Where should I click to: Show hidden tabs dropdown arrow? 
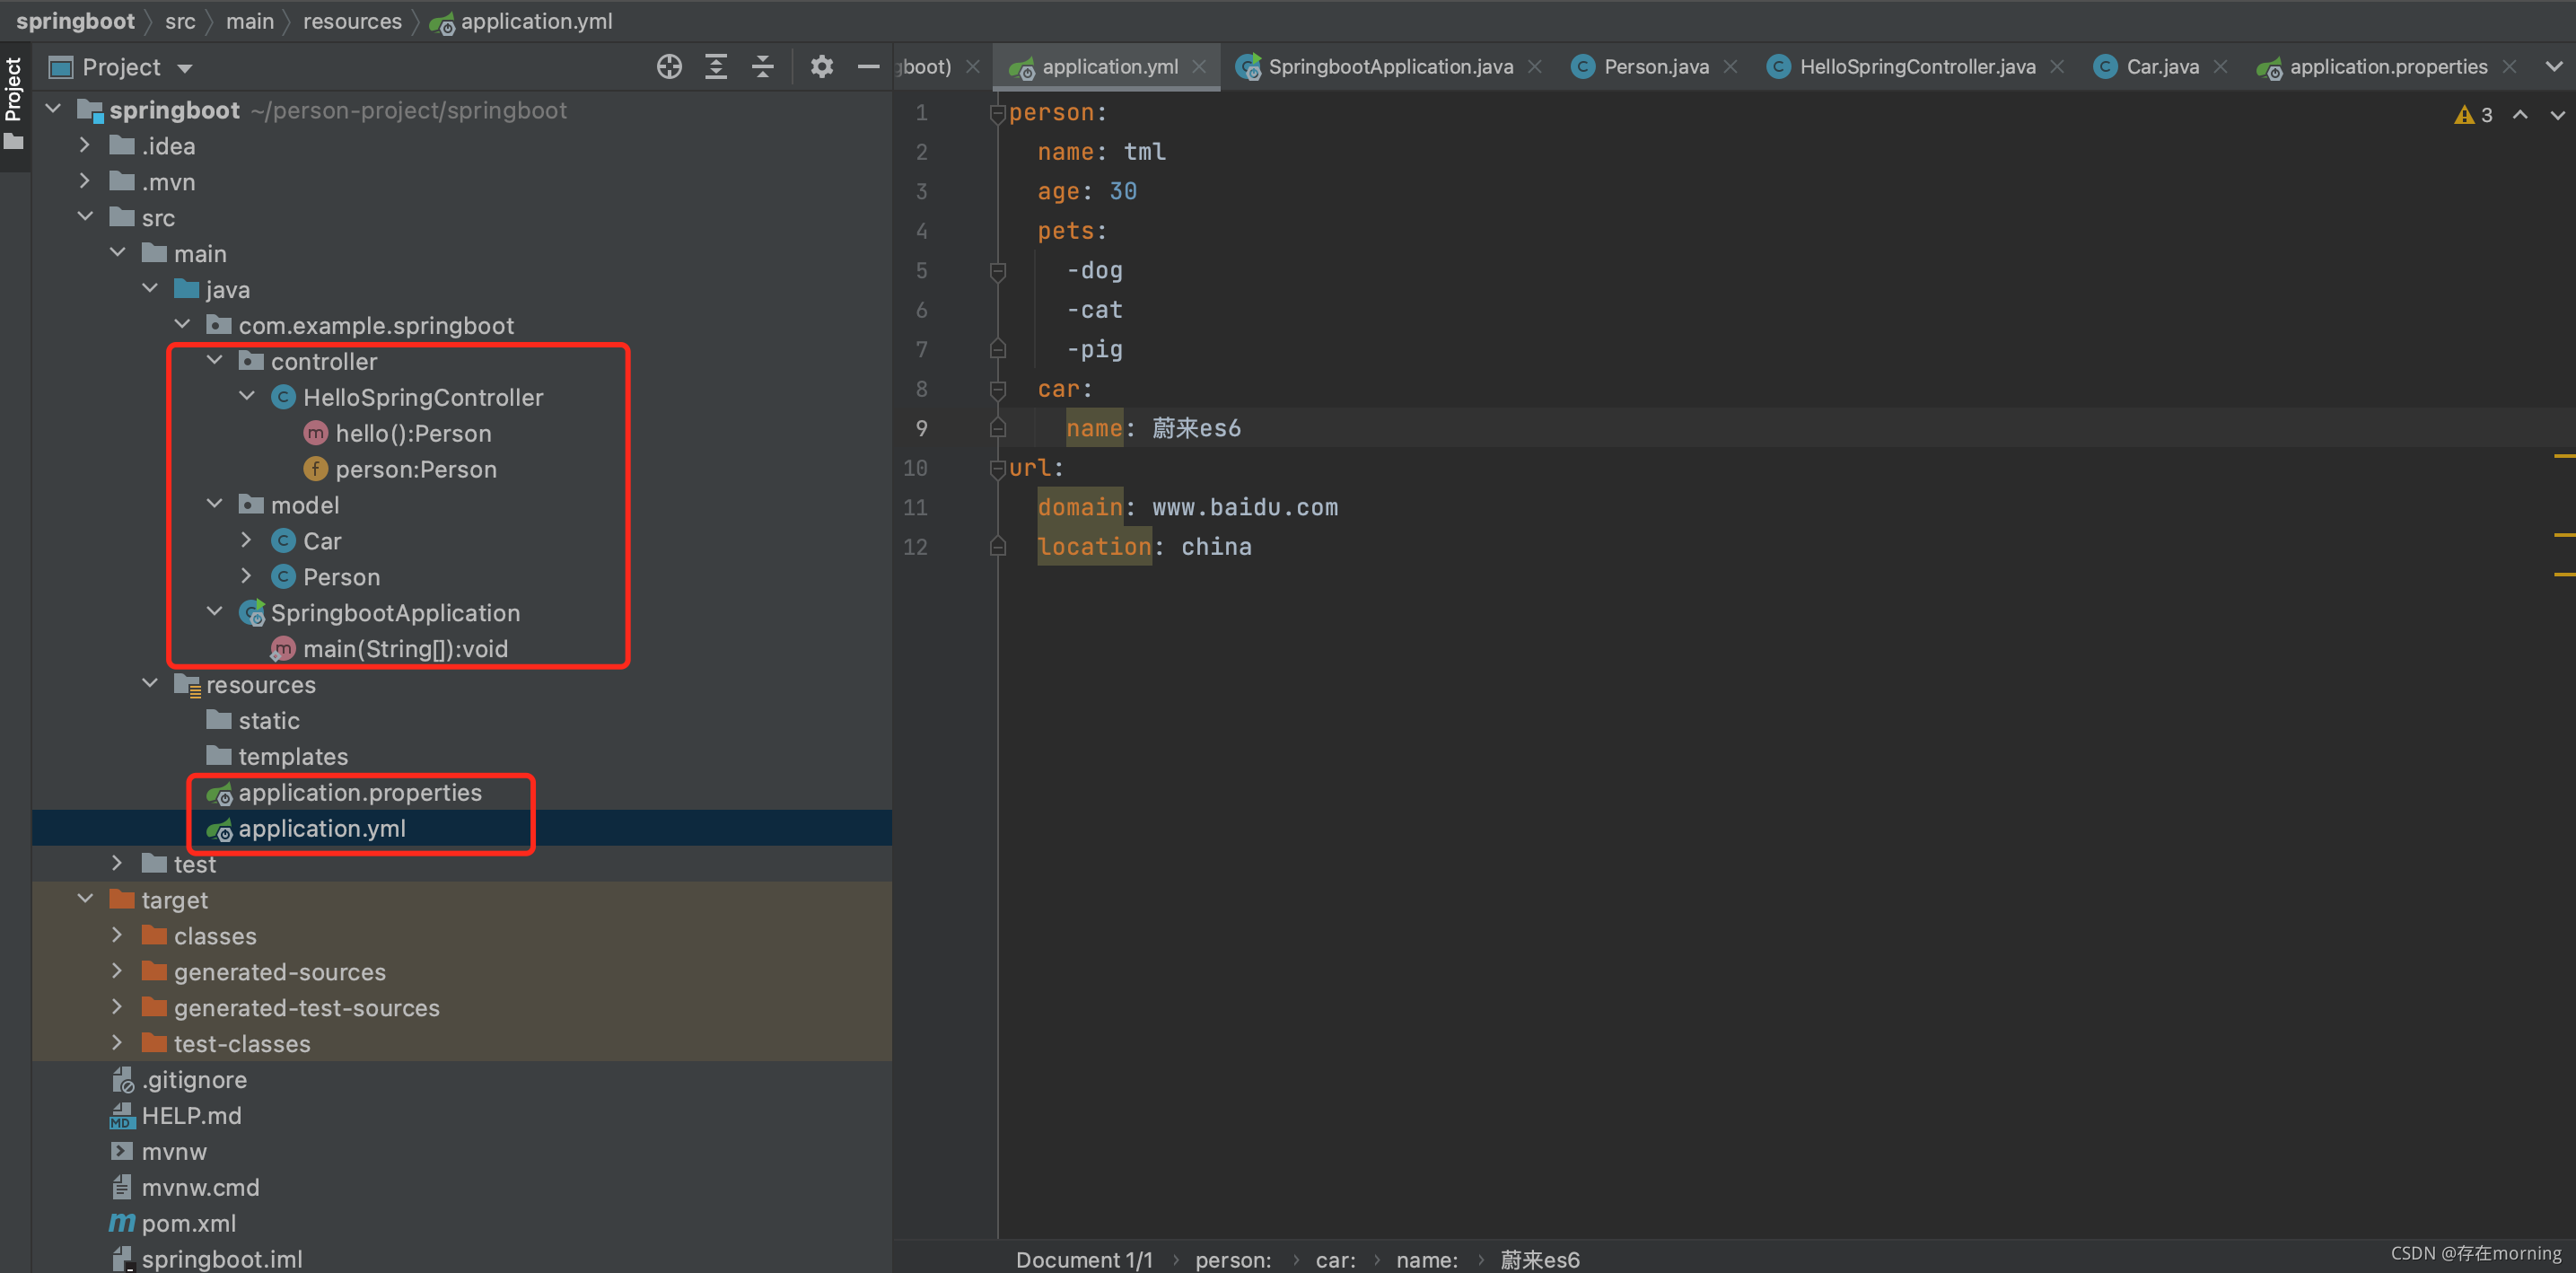(x=2554, y=67)
